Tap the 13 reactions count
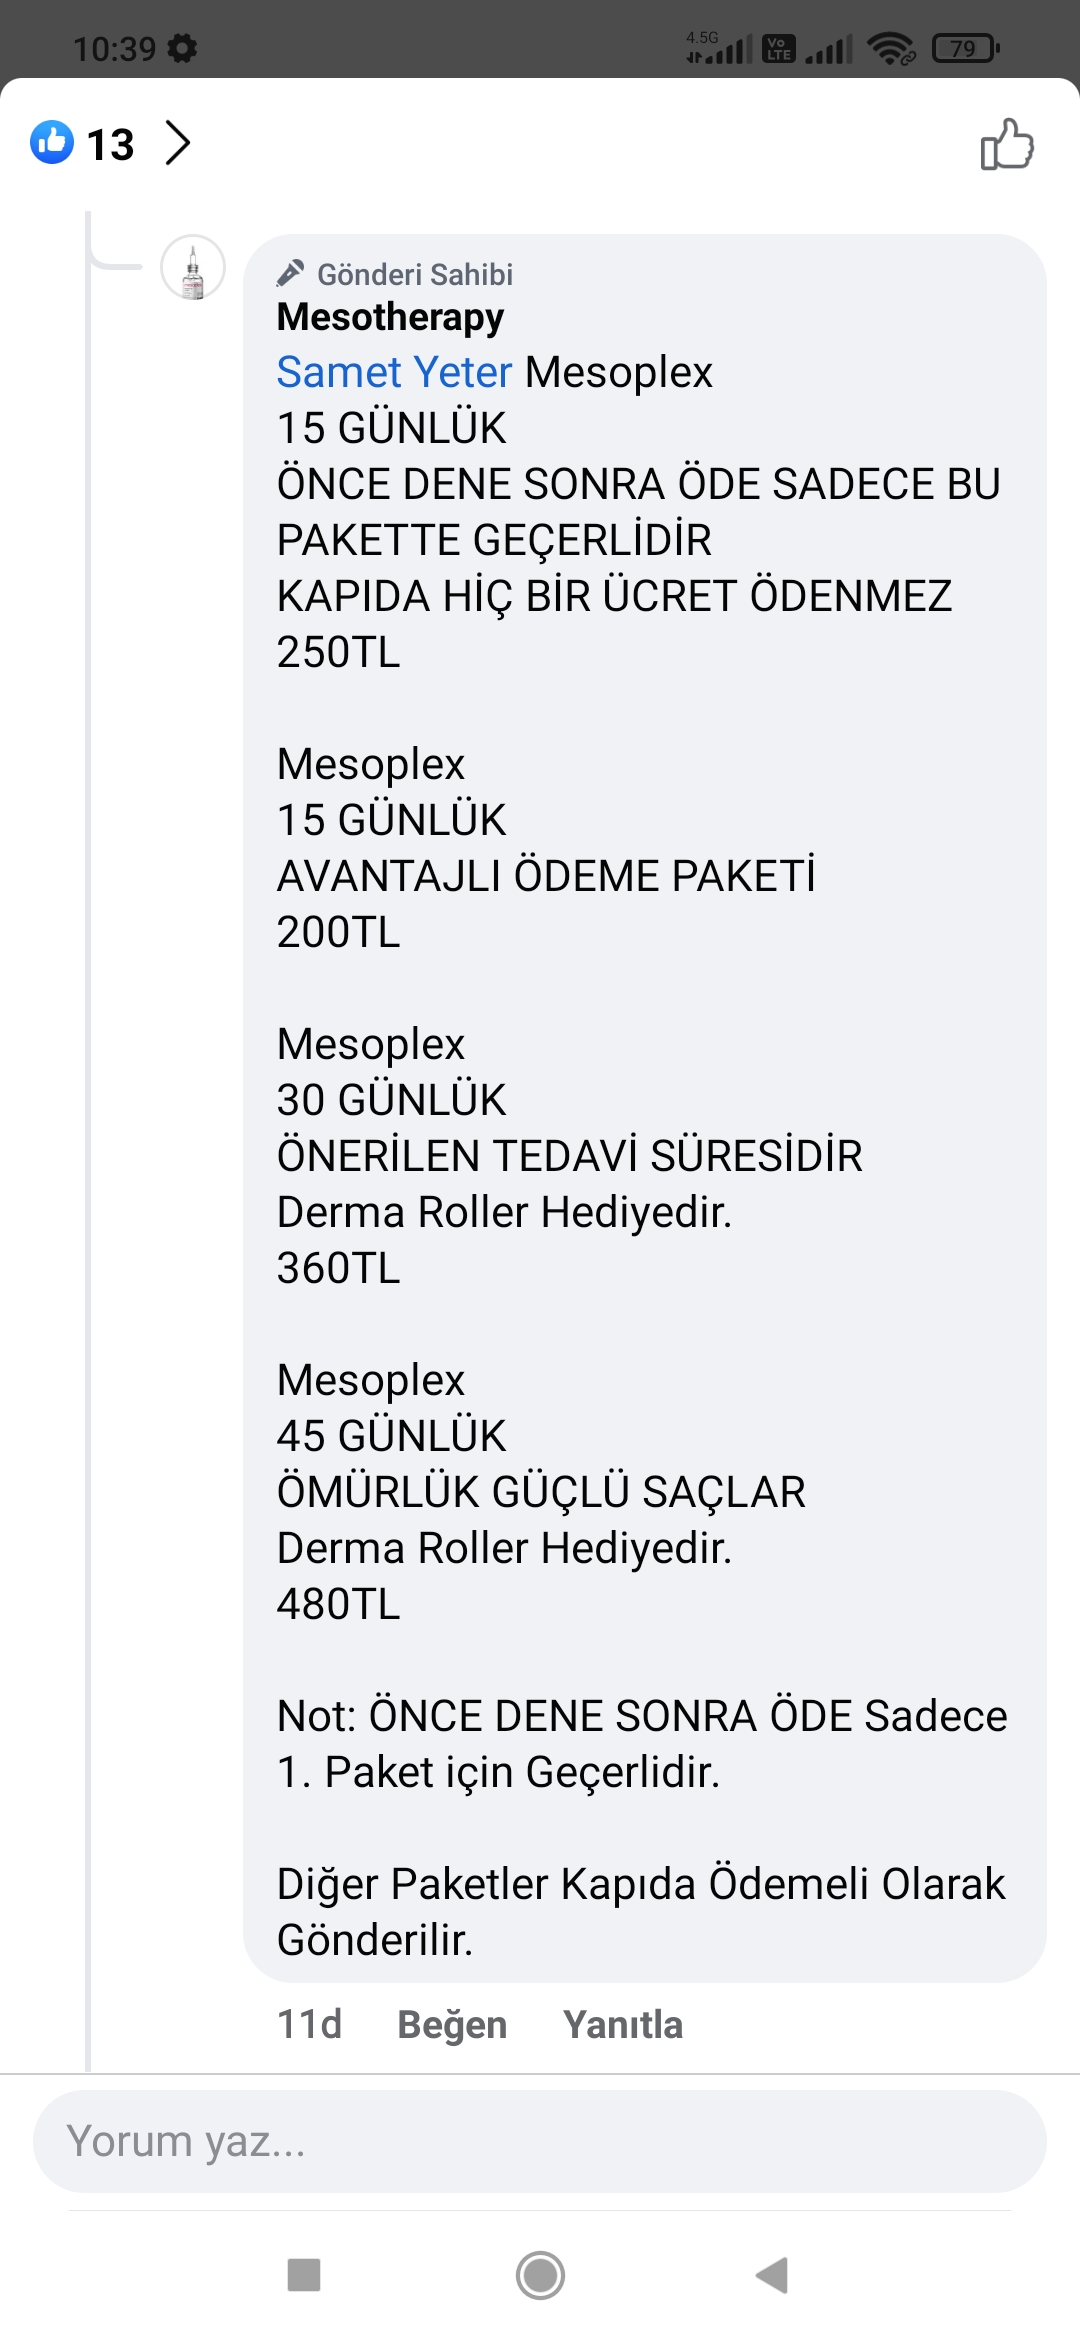Screen dimensions: 1080x2340 point(110,144)
